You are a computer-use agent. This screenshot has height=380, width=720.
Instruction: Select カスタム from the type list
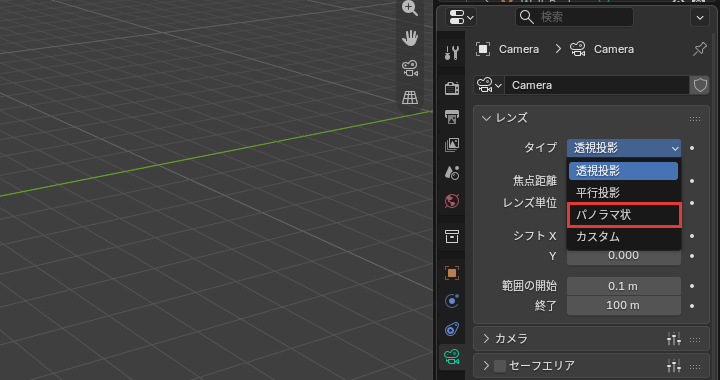(x=624, y=237)
